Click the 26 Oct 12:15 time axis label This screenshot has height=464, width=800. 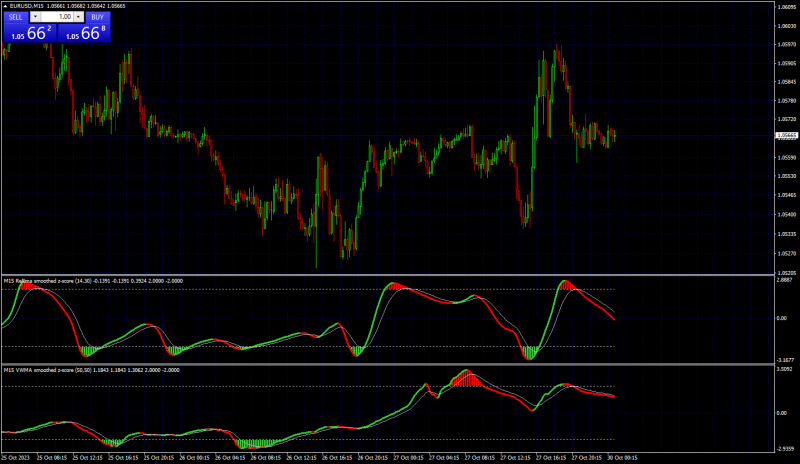(x=303, y=458)
